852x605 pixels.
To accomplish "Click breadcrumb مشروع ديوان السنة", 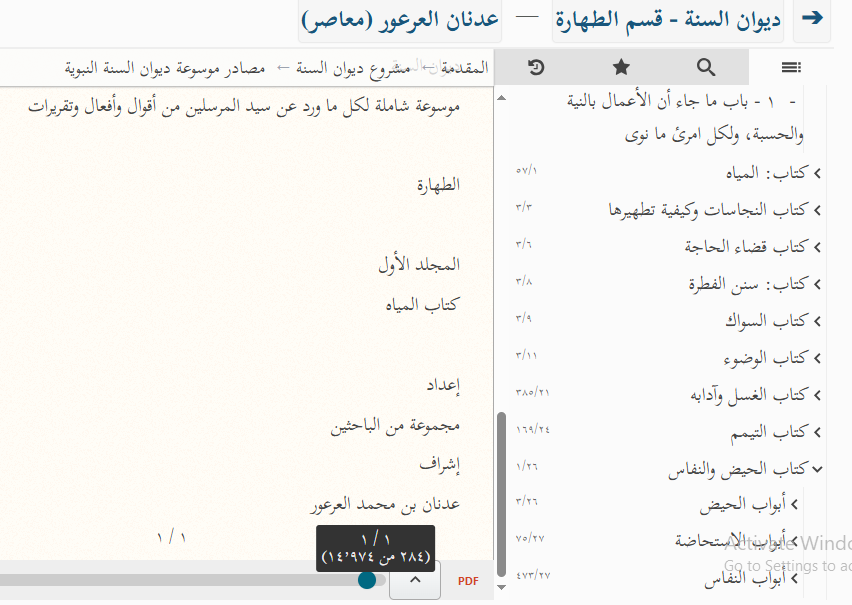I will (353, 68).
